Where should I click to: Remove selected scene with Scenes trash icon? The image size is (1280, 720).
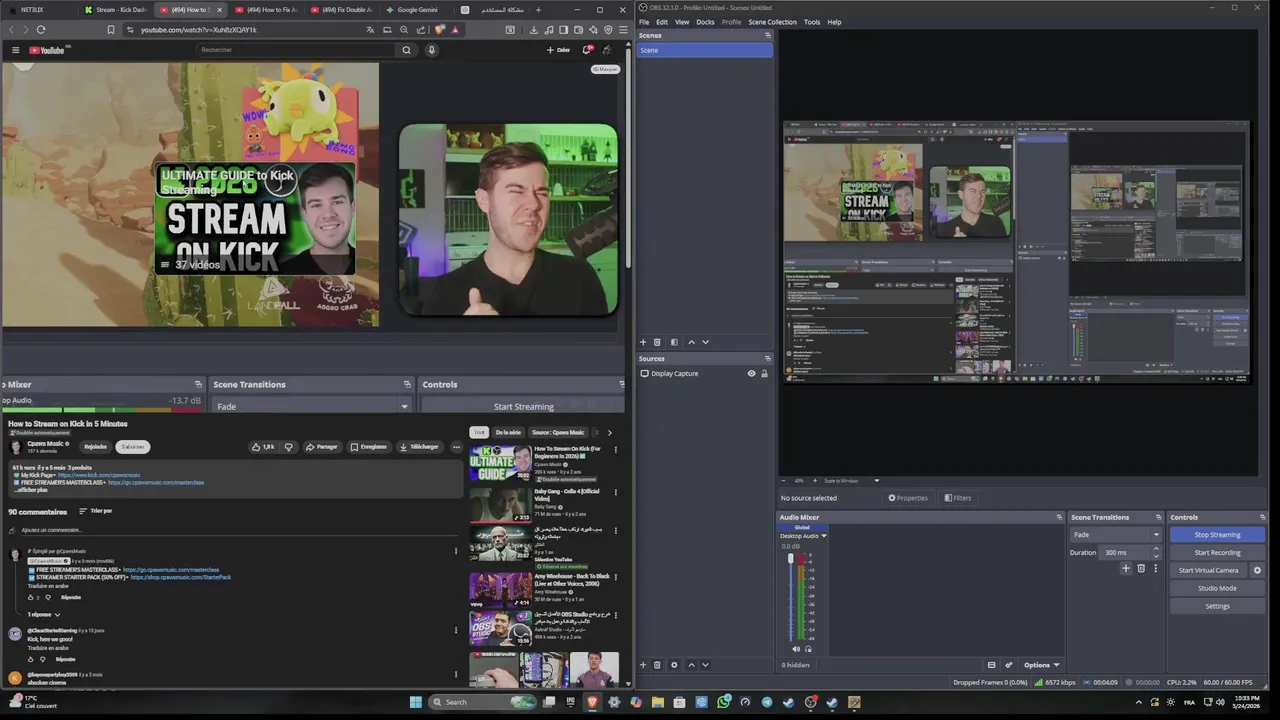coord(657,342)
